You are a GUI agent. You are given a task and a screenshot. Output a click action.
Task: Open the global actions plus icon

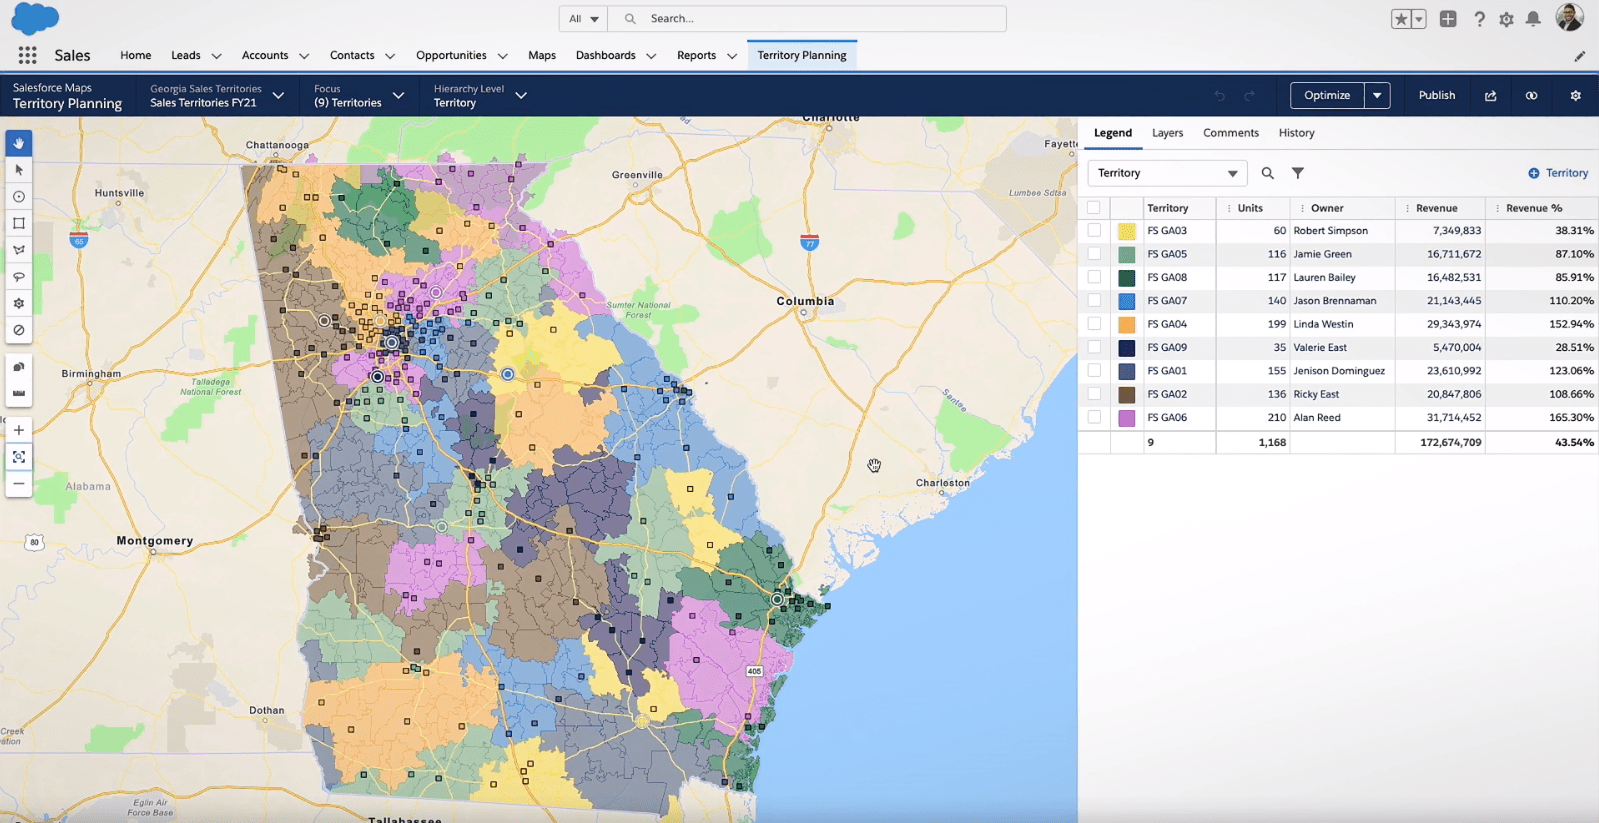[x=1448, y=19]
